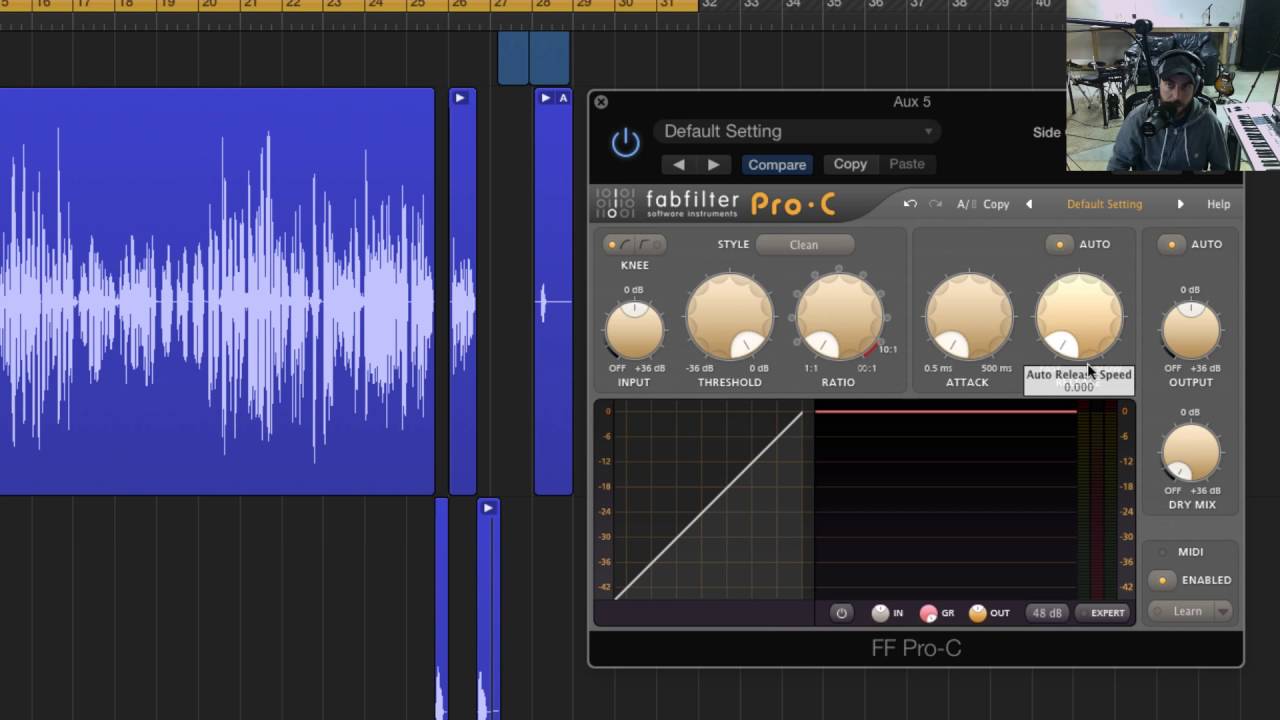The height and width of the screenshot is (720, 1280).
Task: Click bar 28 on the timeline ruler
Action: pos(542,5)
